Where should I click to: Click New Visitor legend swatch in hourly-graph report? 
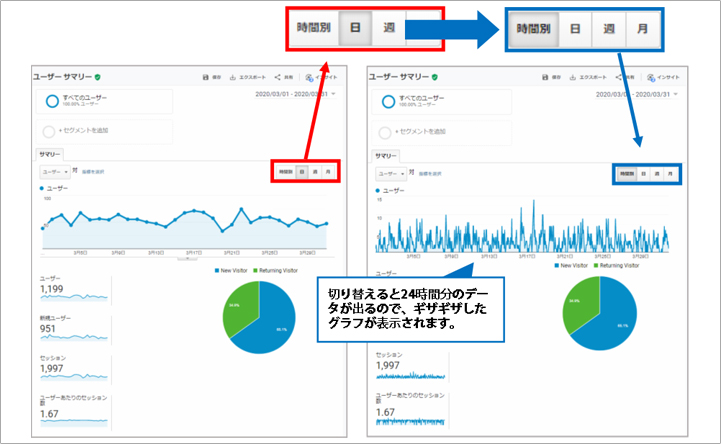coord(557,266)
